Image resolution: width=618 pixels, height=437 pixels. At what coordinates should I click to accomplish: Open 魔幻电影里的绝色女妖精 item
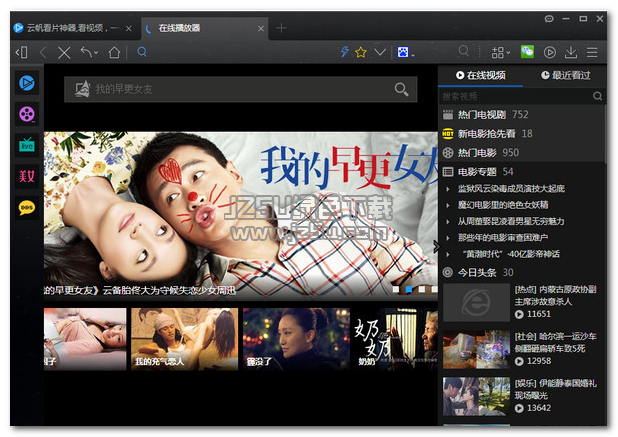click(x=503, y=205)
